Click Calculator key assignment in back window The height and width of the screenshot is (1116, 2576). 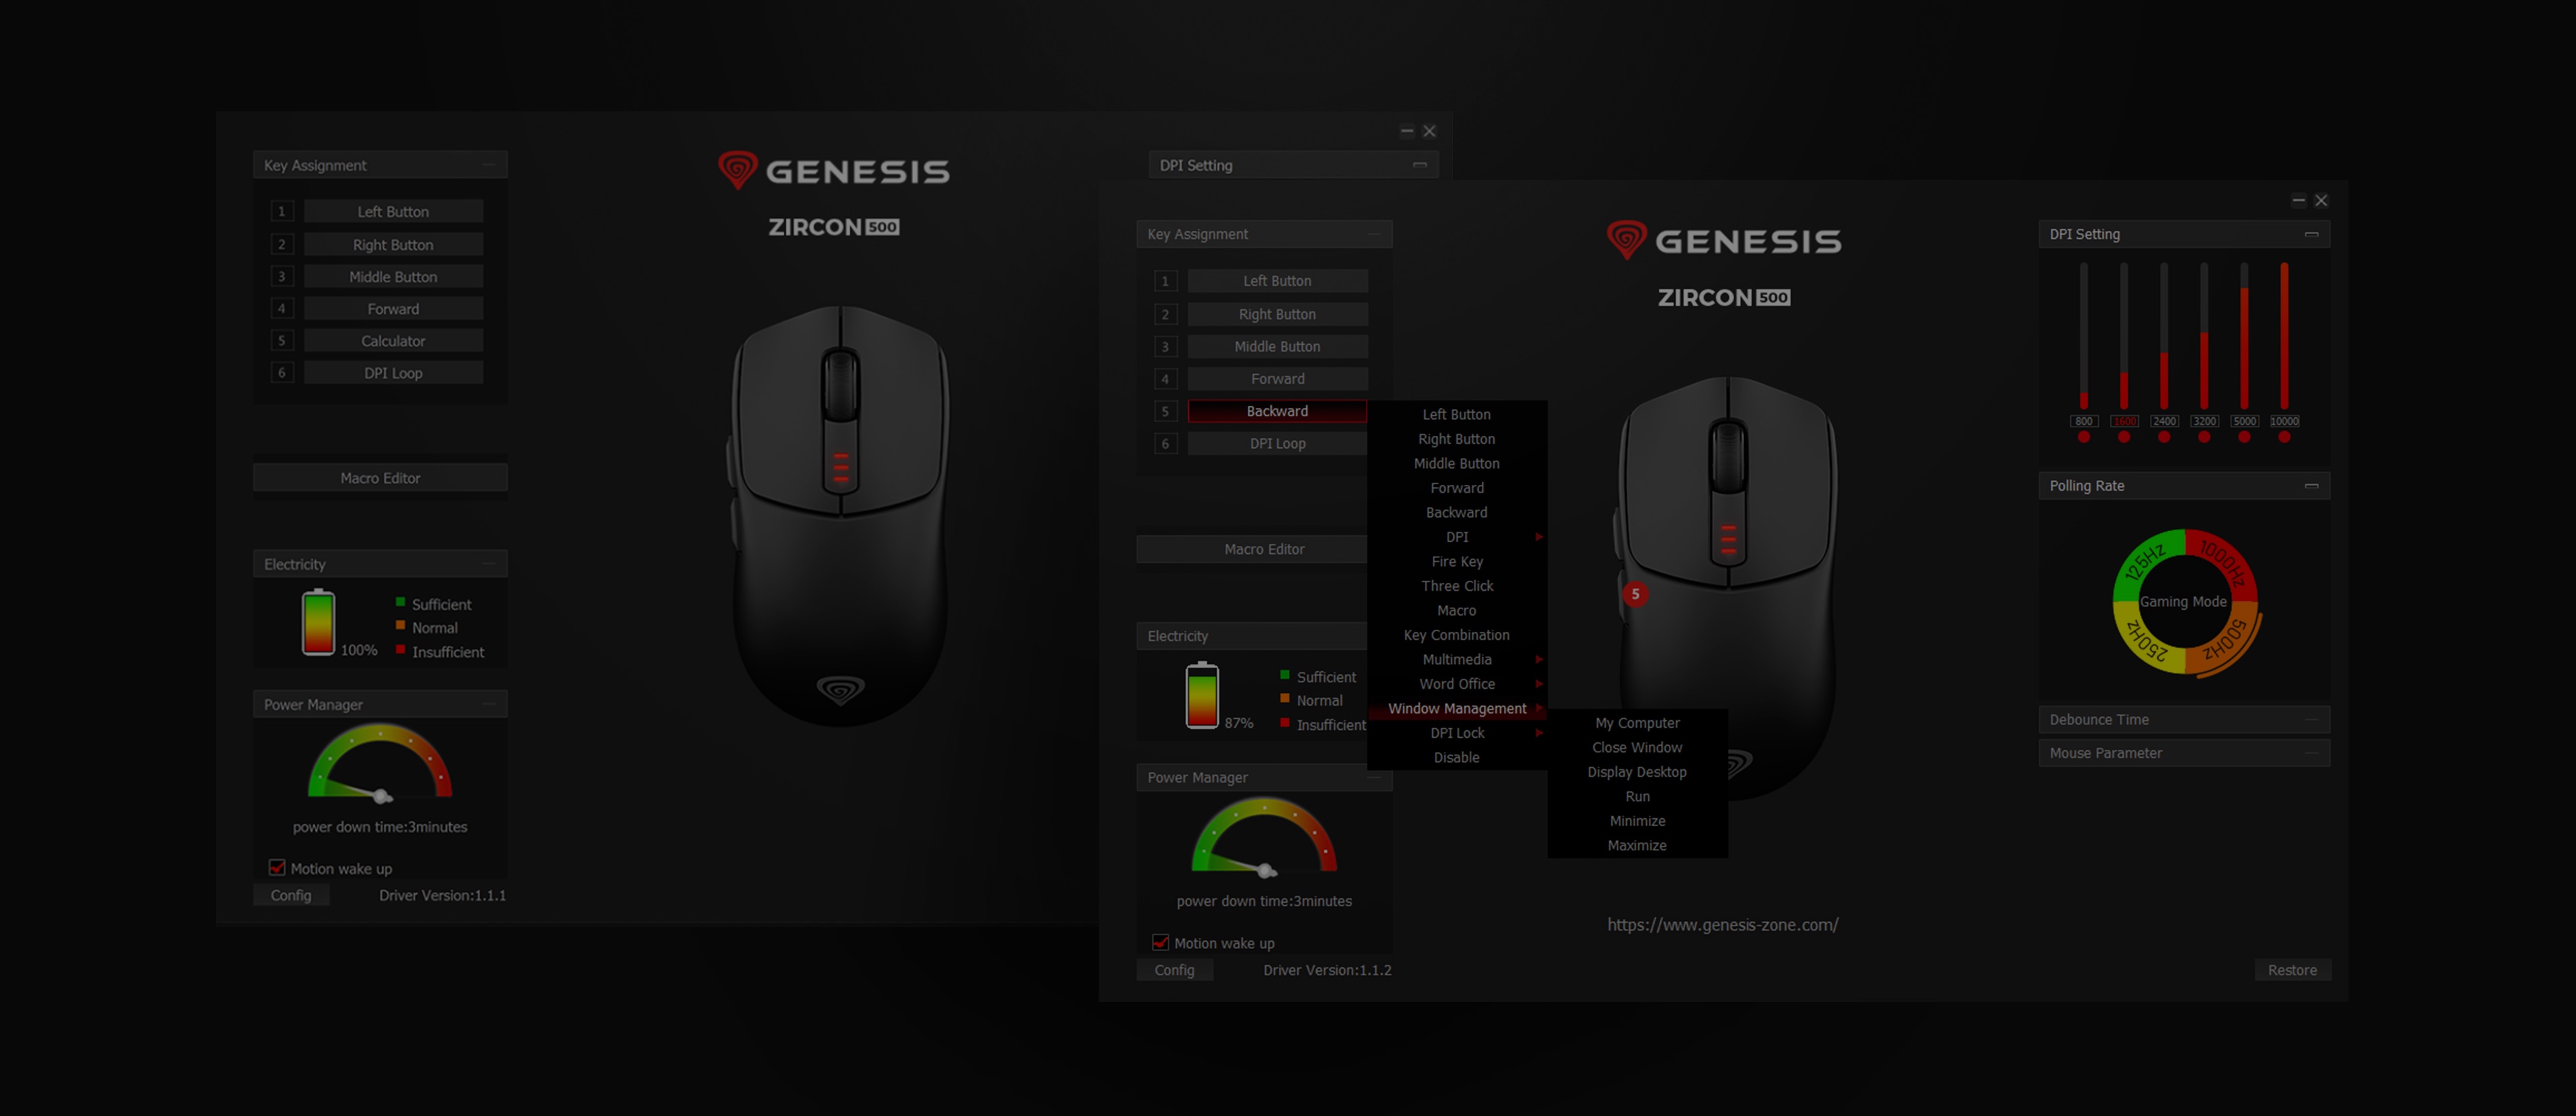coord(393,341)
